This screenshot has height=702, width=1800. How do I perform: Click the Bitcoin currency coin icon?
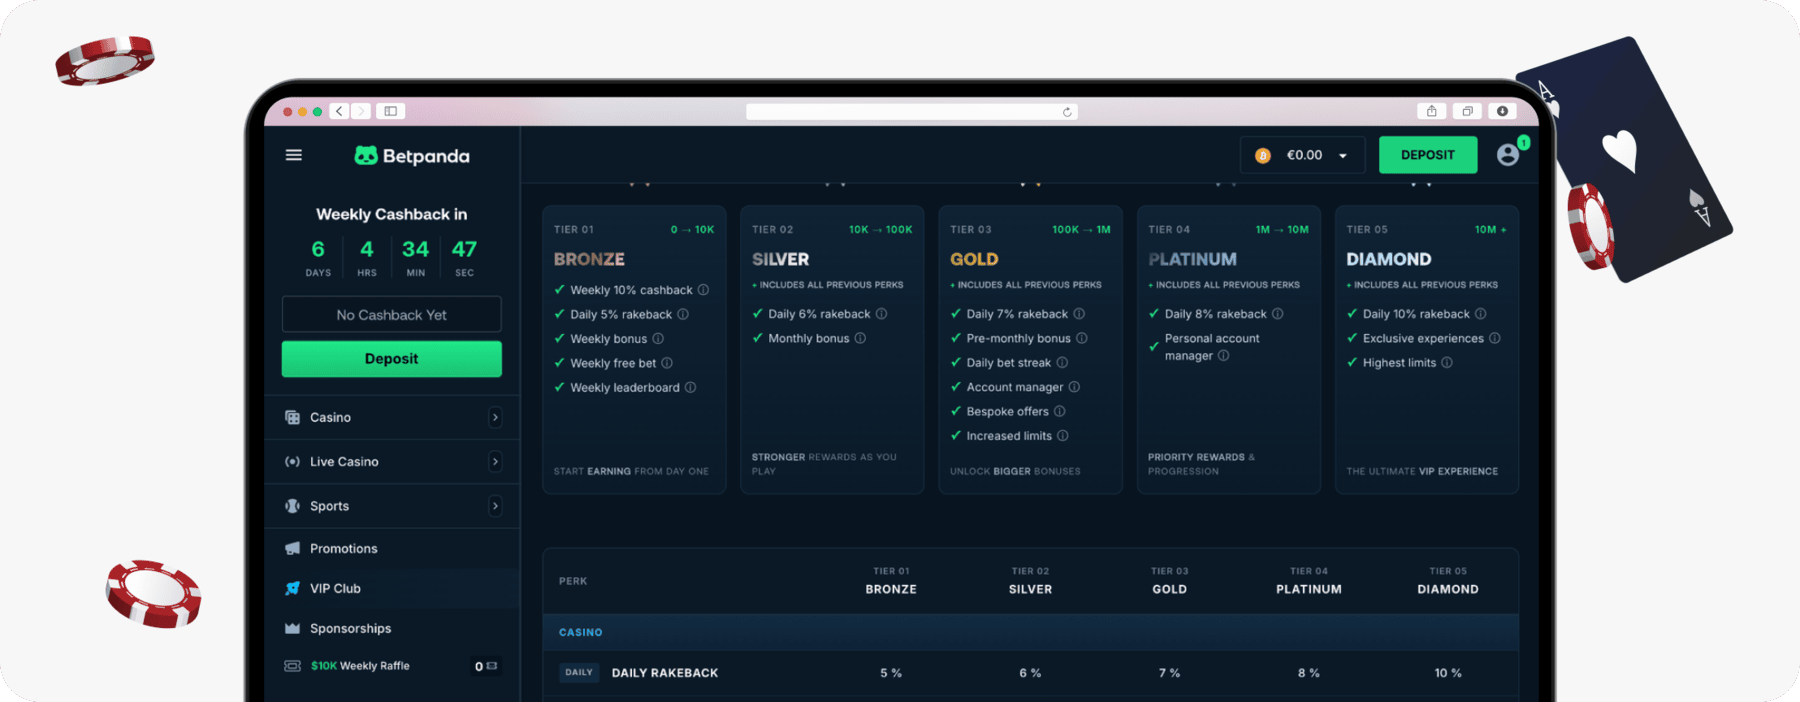click(x=1263, y=155)
